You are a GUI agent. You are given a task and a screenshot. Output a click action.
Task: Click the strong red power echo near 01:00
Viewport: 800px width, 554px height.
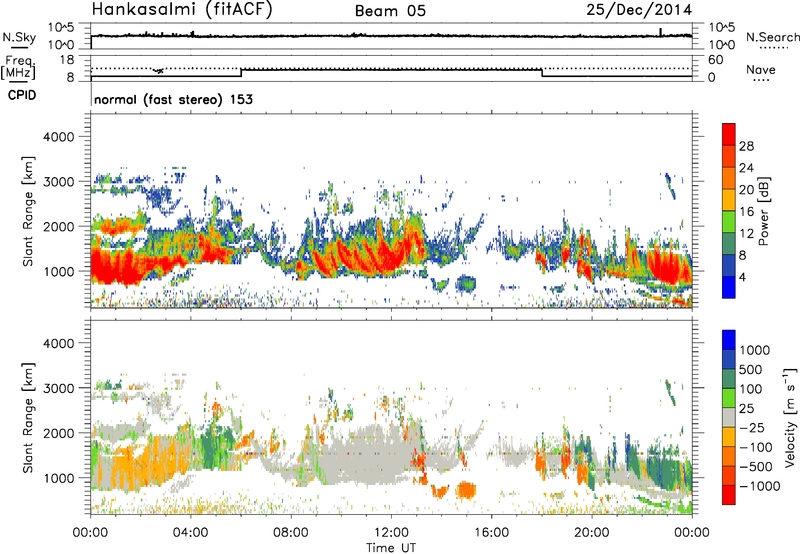[x=117, y=265]
